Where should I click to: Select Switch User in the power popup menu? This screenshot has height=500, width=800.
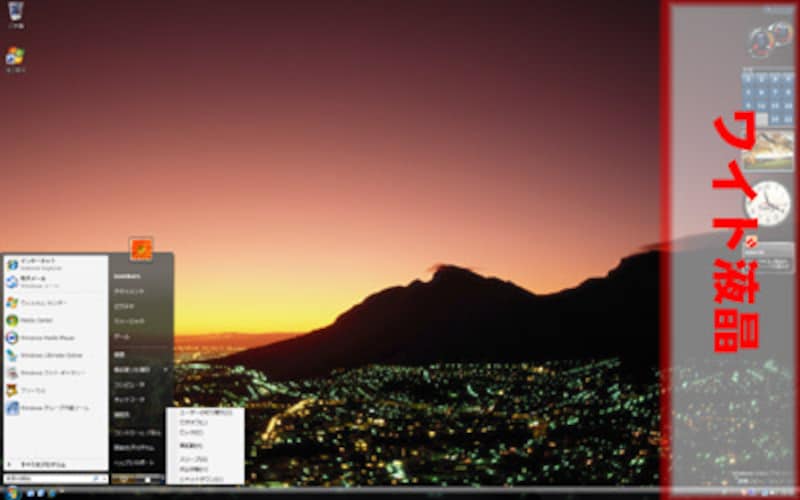point(205,412)
